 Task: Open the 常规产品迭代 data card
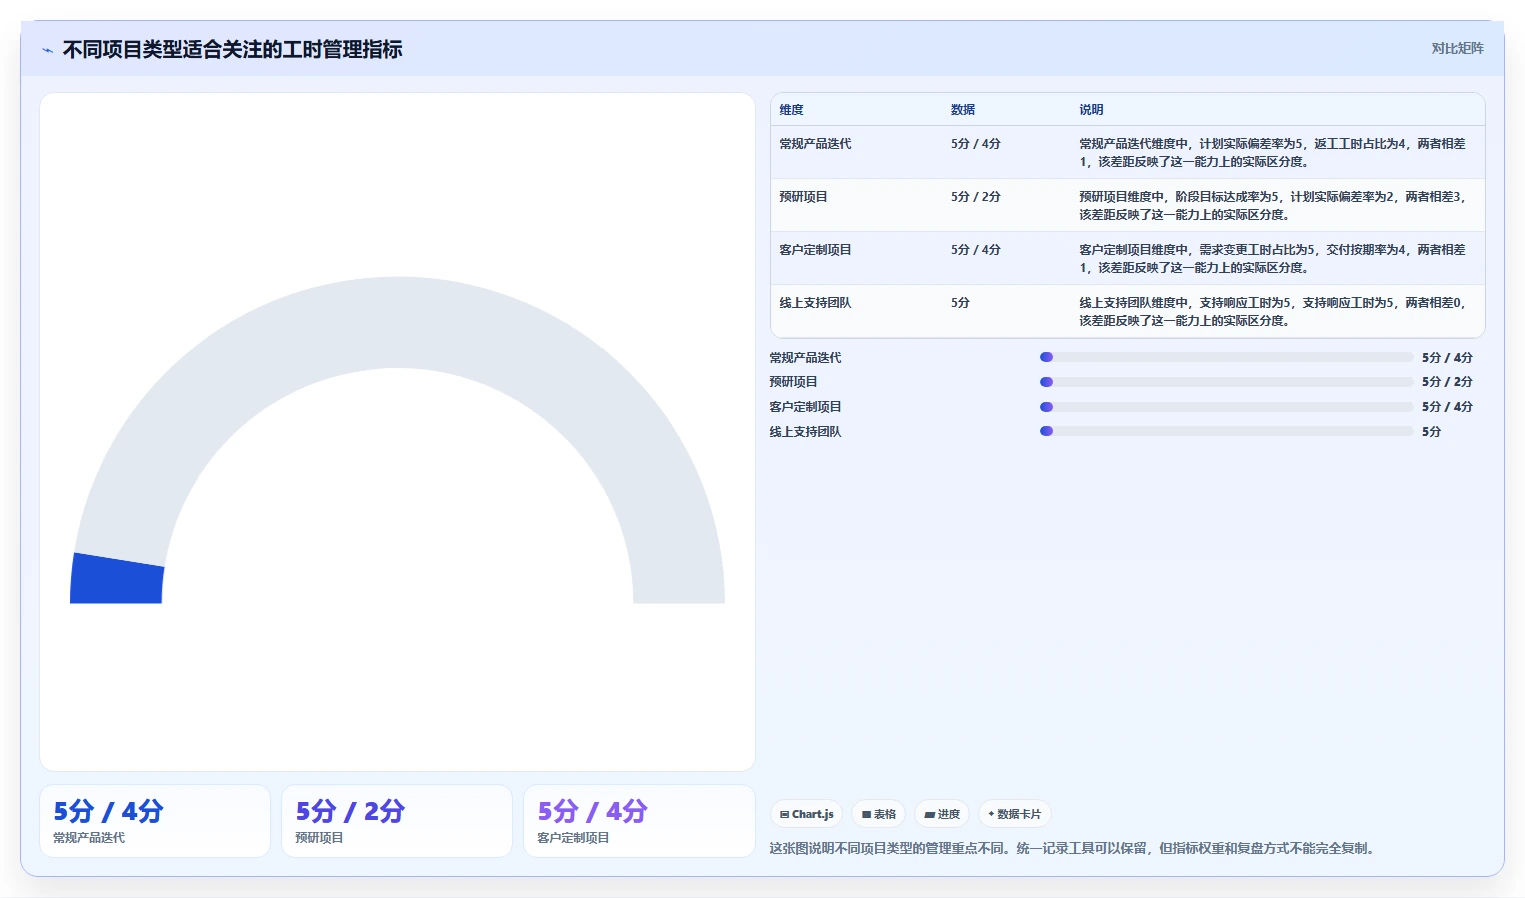pyautogui.click(x=155, y=821)
